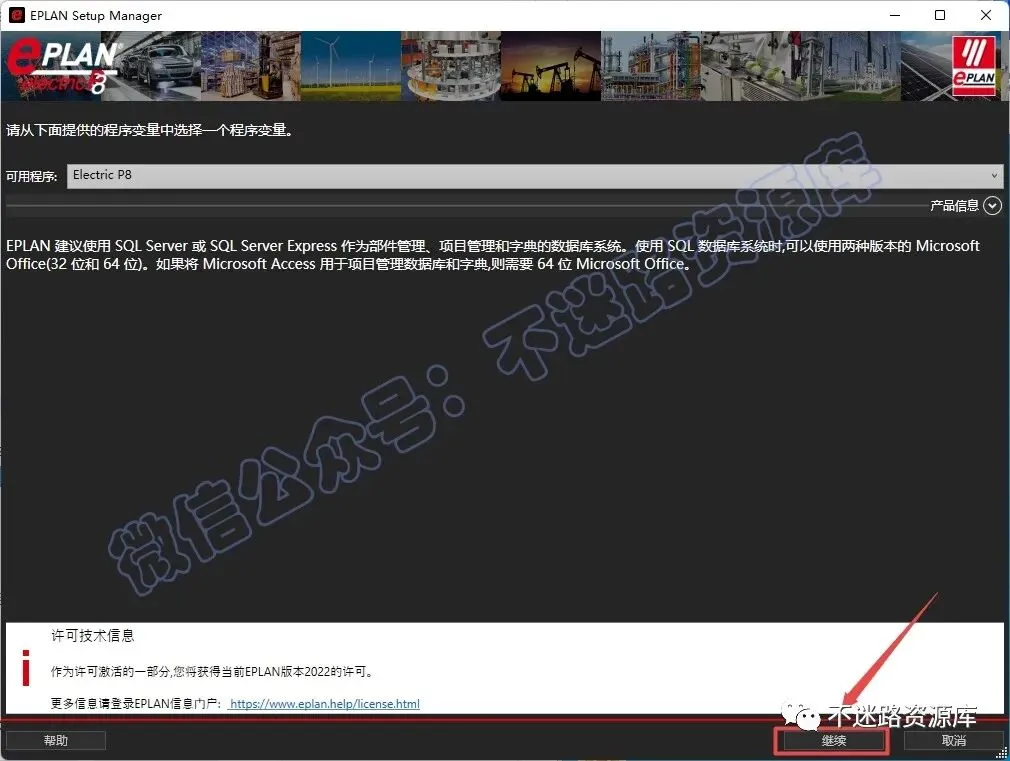
Task: Click the 继续 (Continue) button
Action: [832, 741]
